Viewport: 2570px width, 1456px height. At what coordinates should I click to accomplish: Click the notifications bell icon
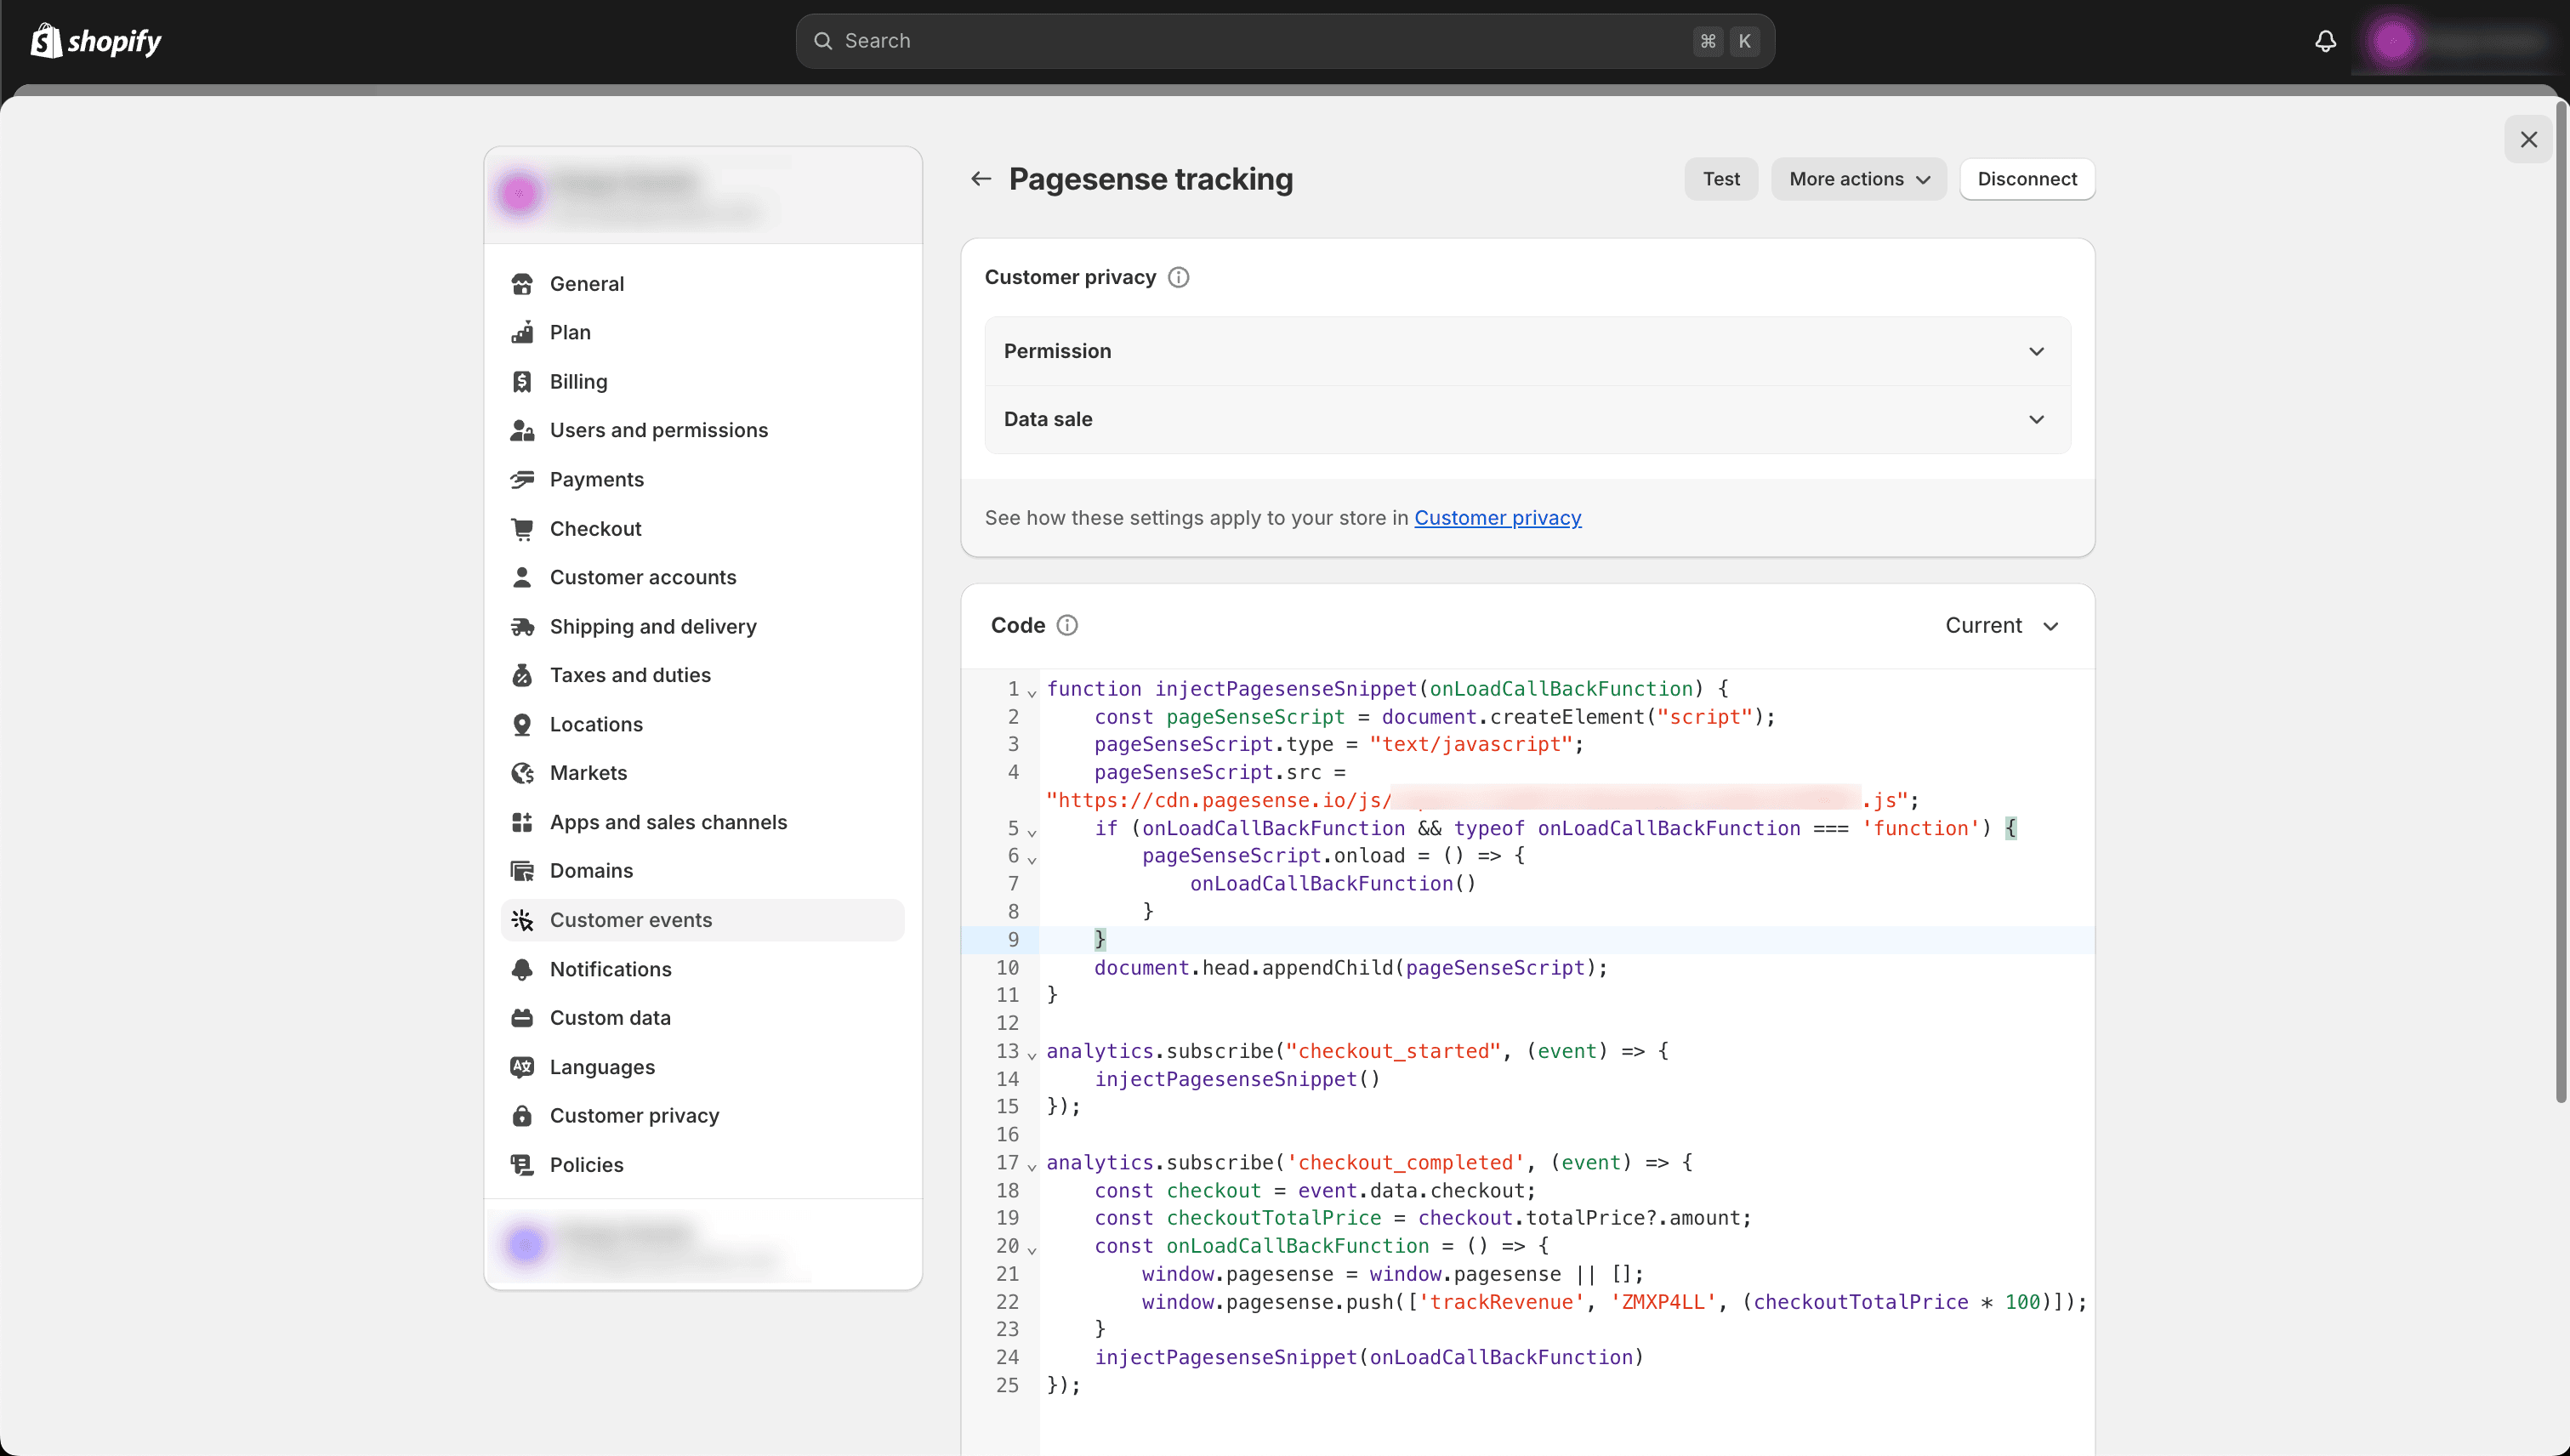[x=2325, y=41]
